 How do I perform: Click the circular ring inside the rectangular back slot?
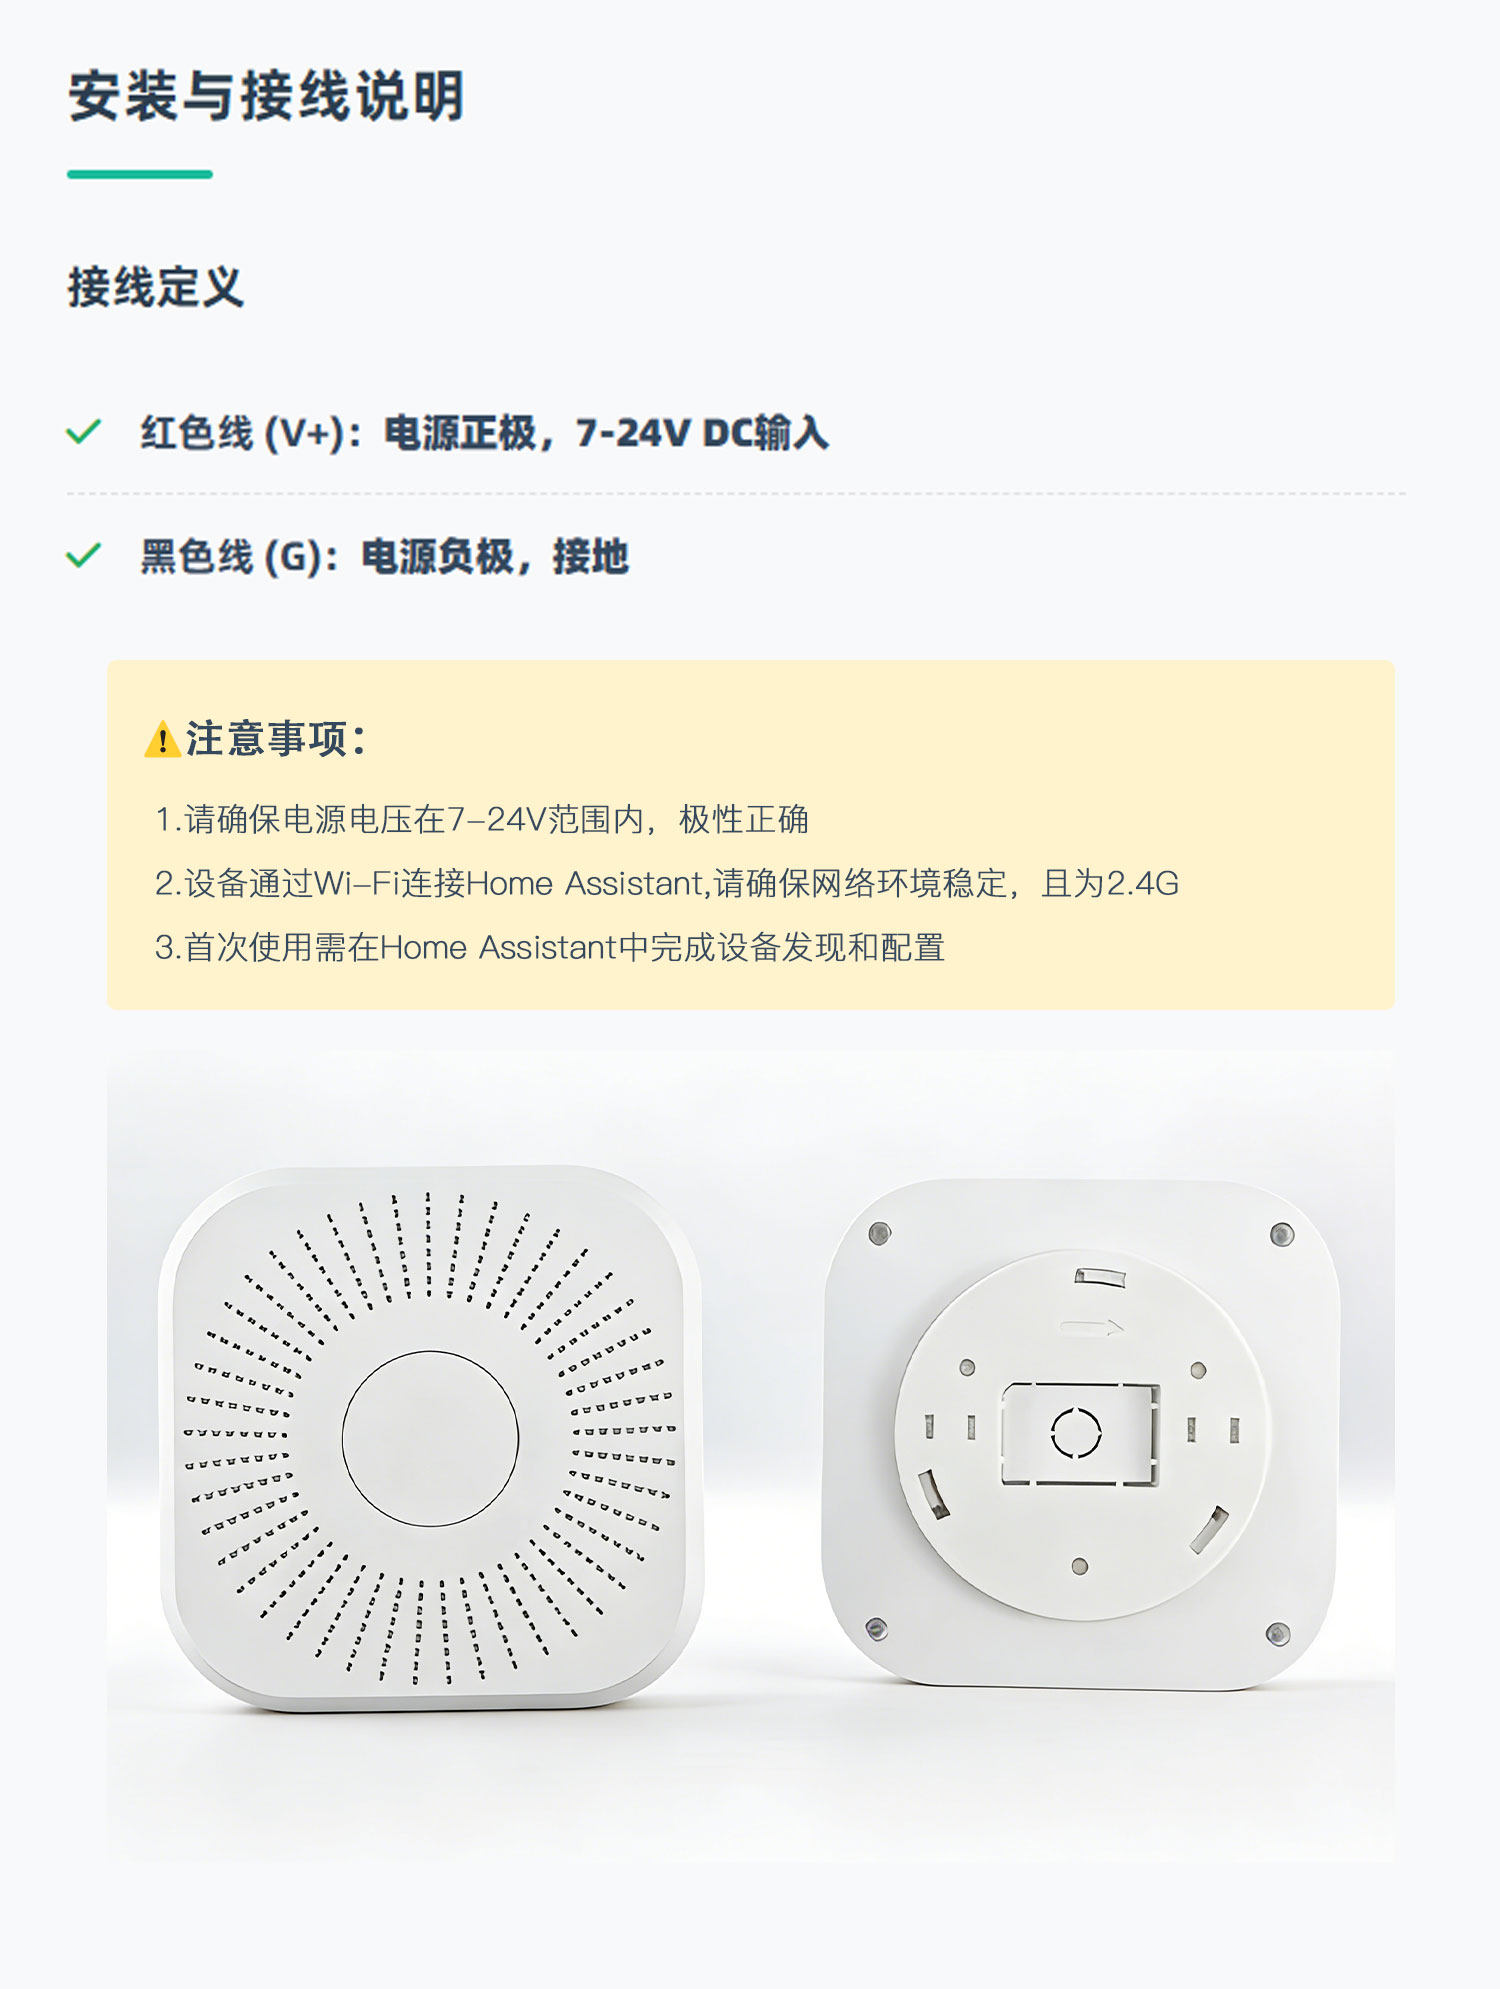point(1076,1434)
